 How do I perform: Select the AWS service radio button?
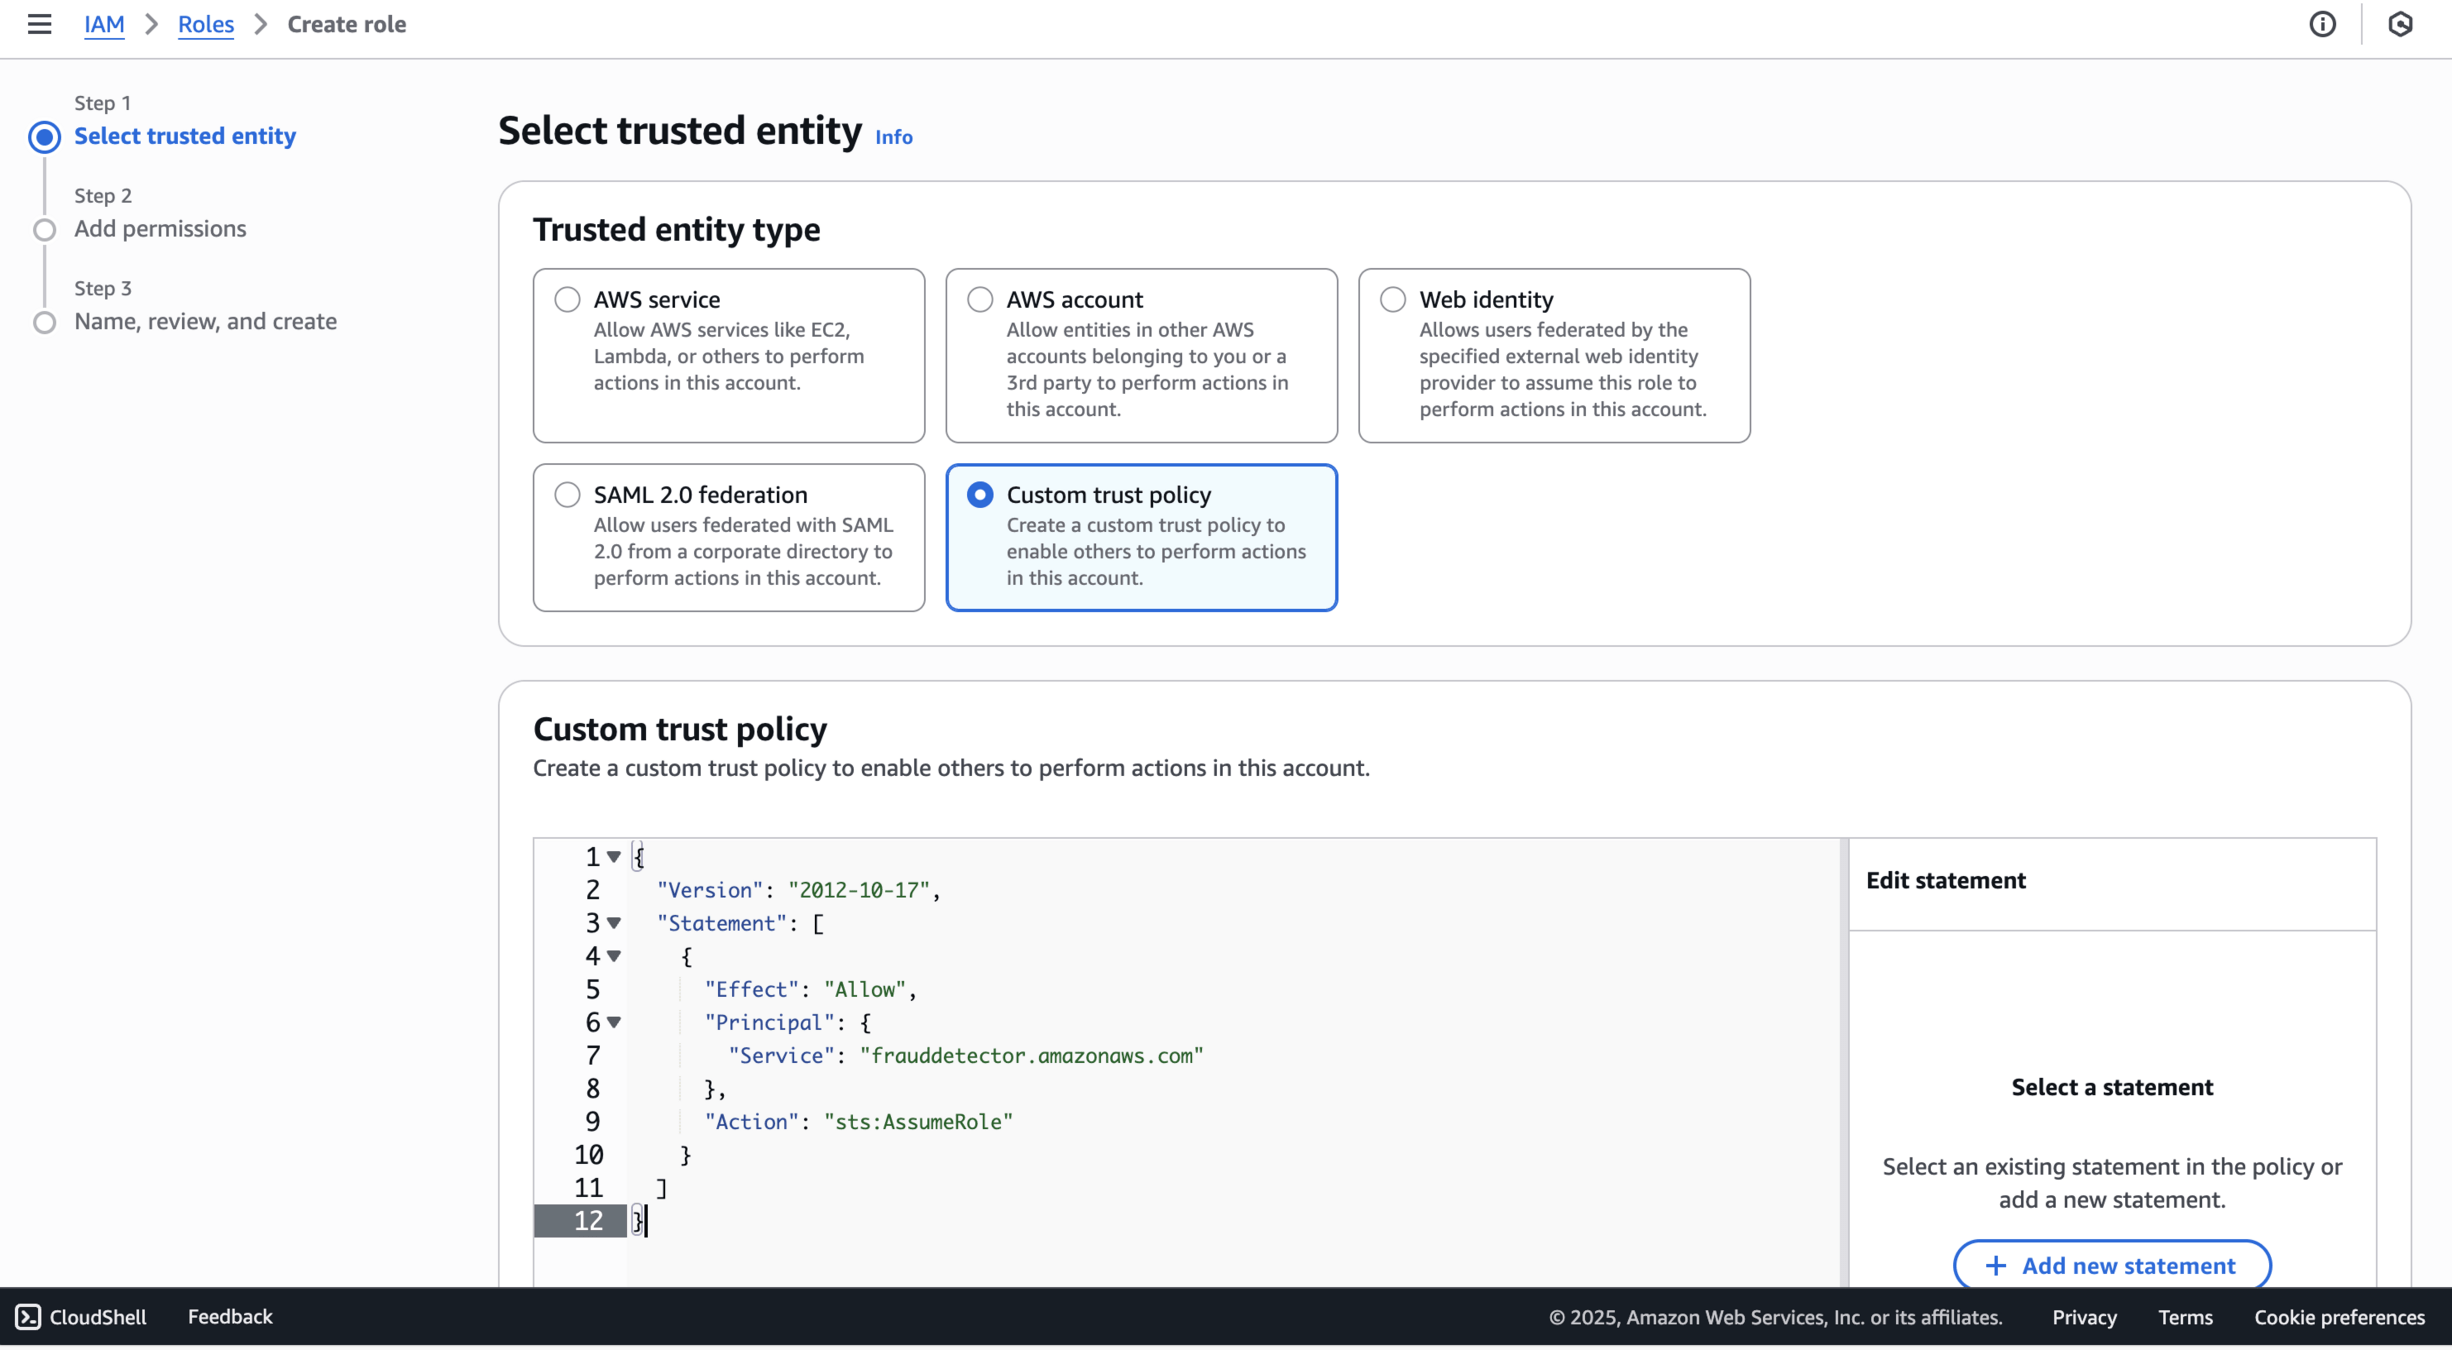(567, 299)
